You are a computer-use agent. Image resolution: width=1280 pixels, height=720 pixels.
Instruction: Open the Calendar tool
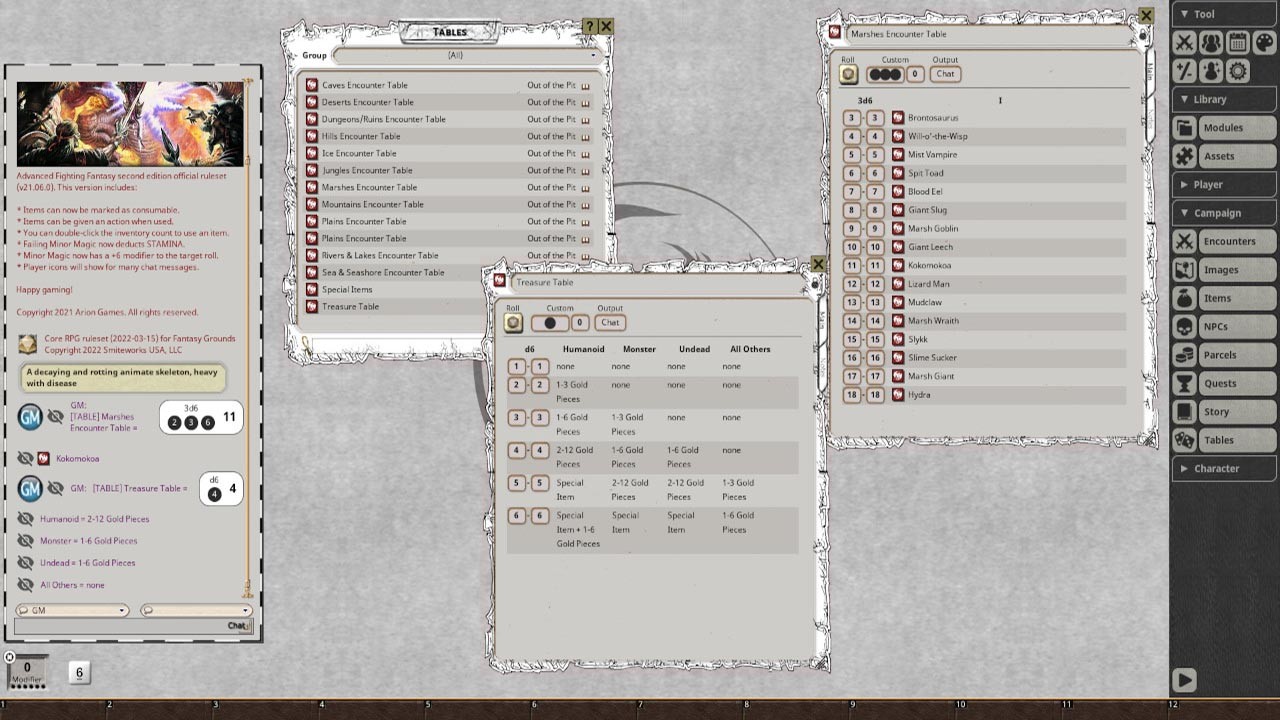tap(1237, 42)
